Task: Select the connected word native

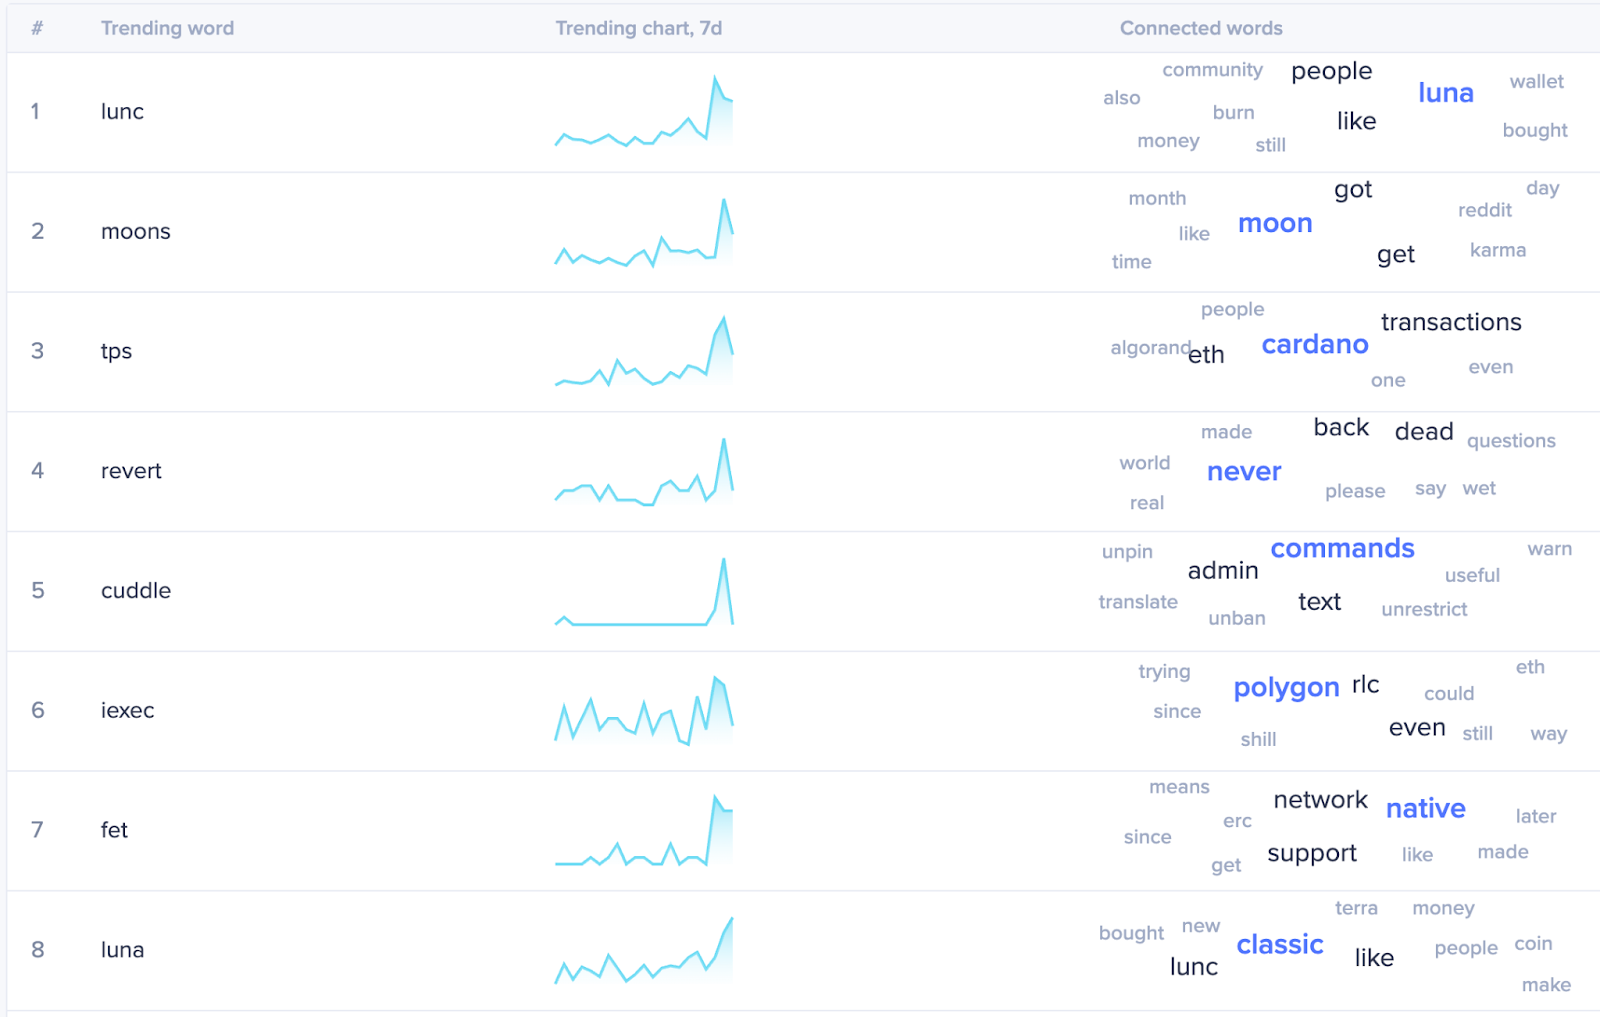Action: [1426, 808]
